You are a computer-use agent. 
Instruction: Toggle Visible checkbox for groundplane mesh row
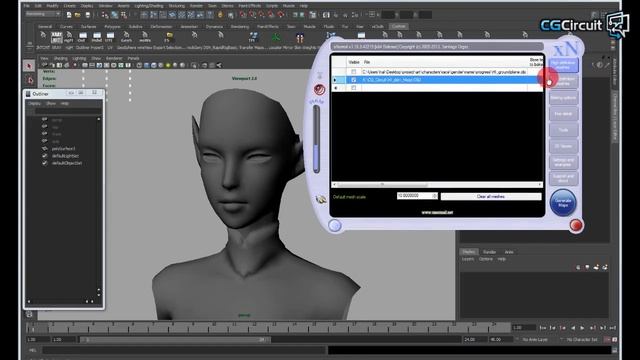[353, 72]
